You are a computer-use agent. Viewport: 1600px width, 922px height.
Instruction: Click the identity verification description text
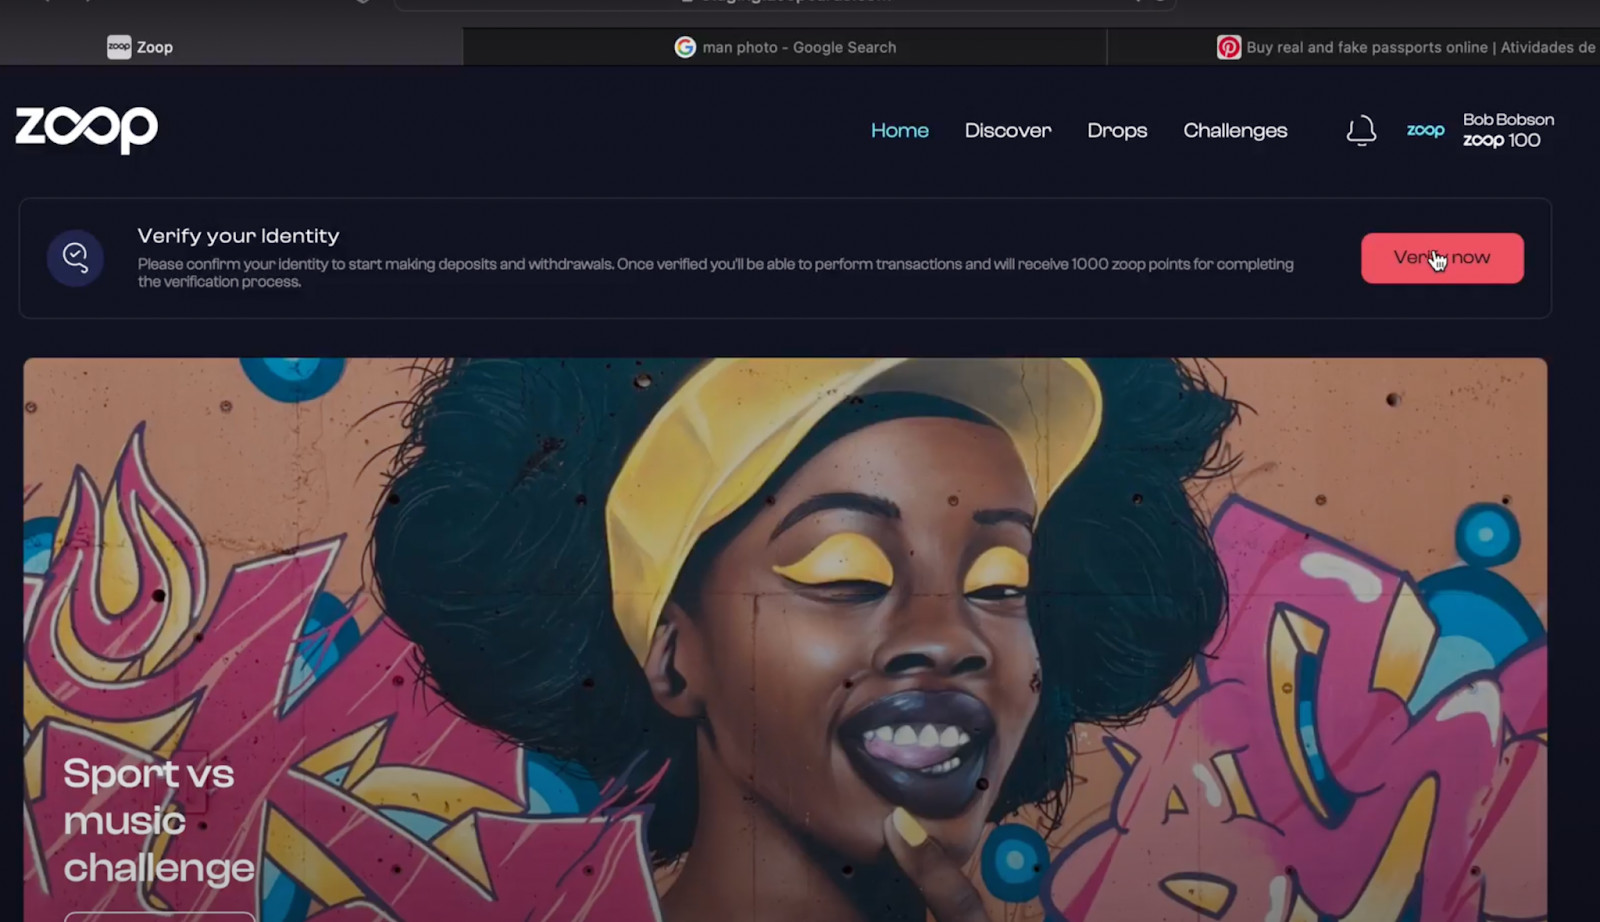(x=715, y=273)
